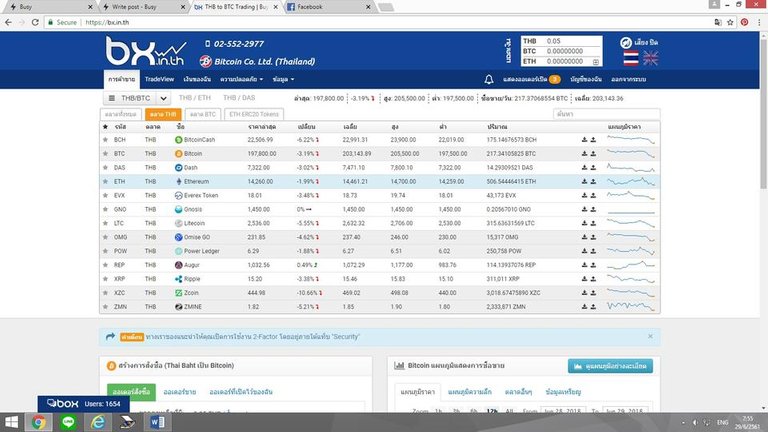Select the BTC market tab
The height and width of the screenshot is (432, 768).
tap(203, 114)
